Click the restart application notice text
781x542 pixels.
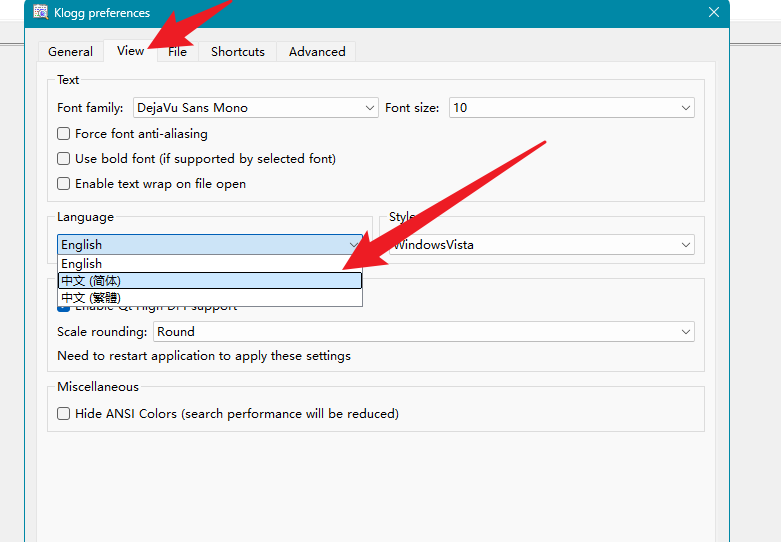(204, 356)
